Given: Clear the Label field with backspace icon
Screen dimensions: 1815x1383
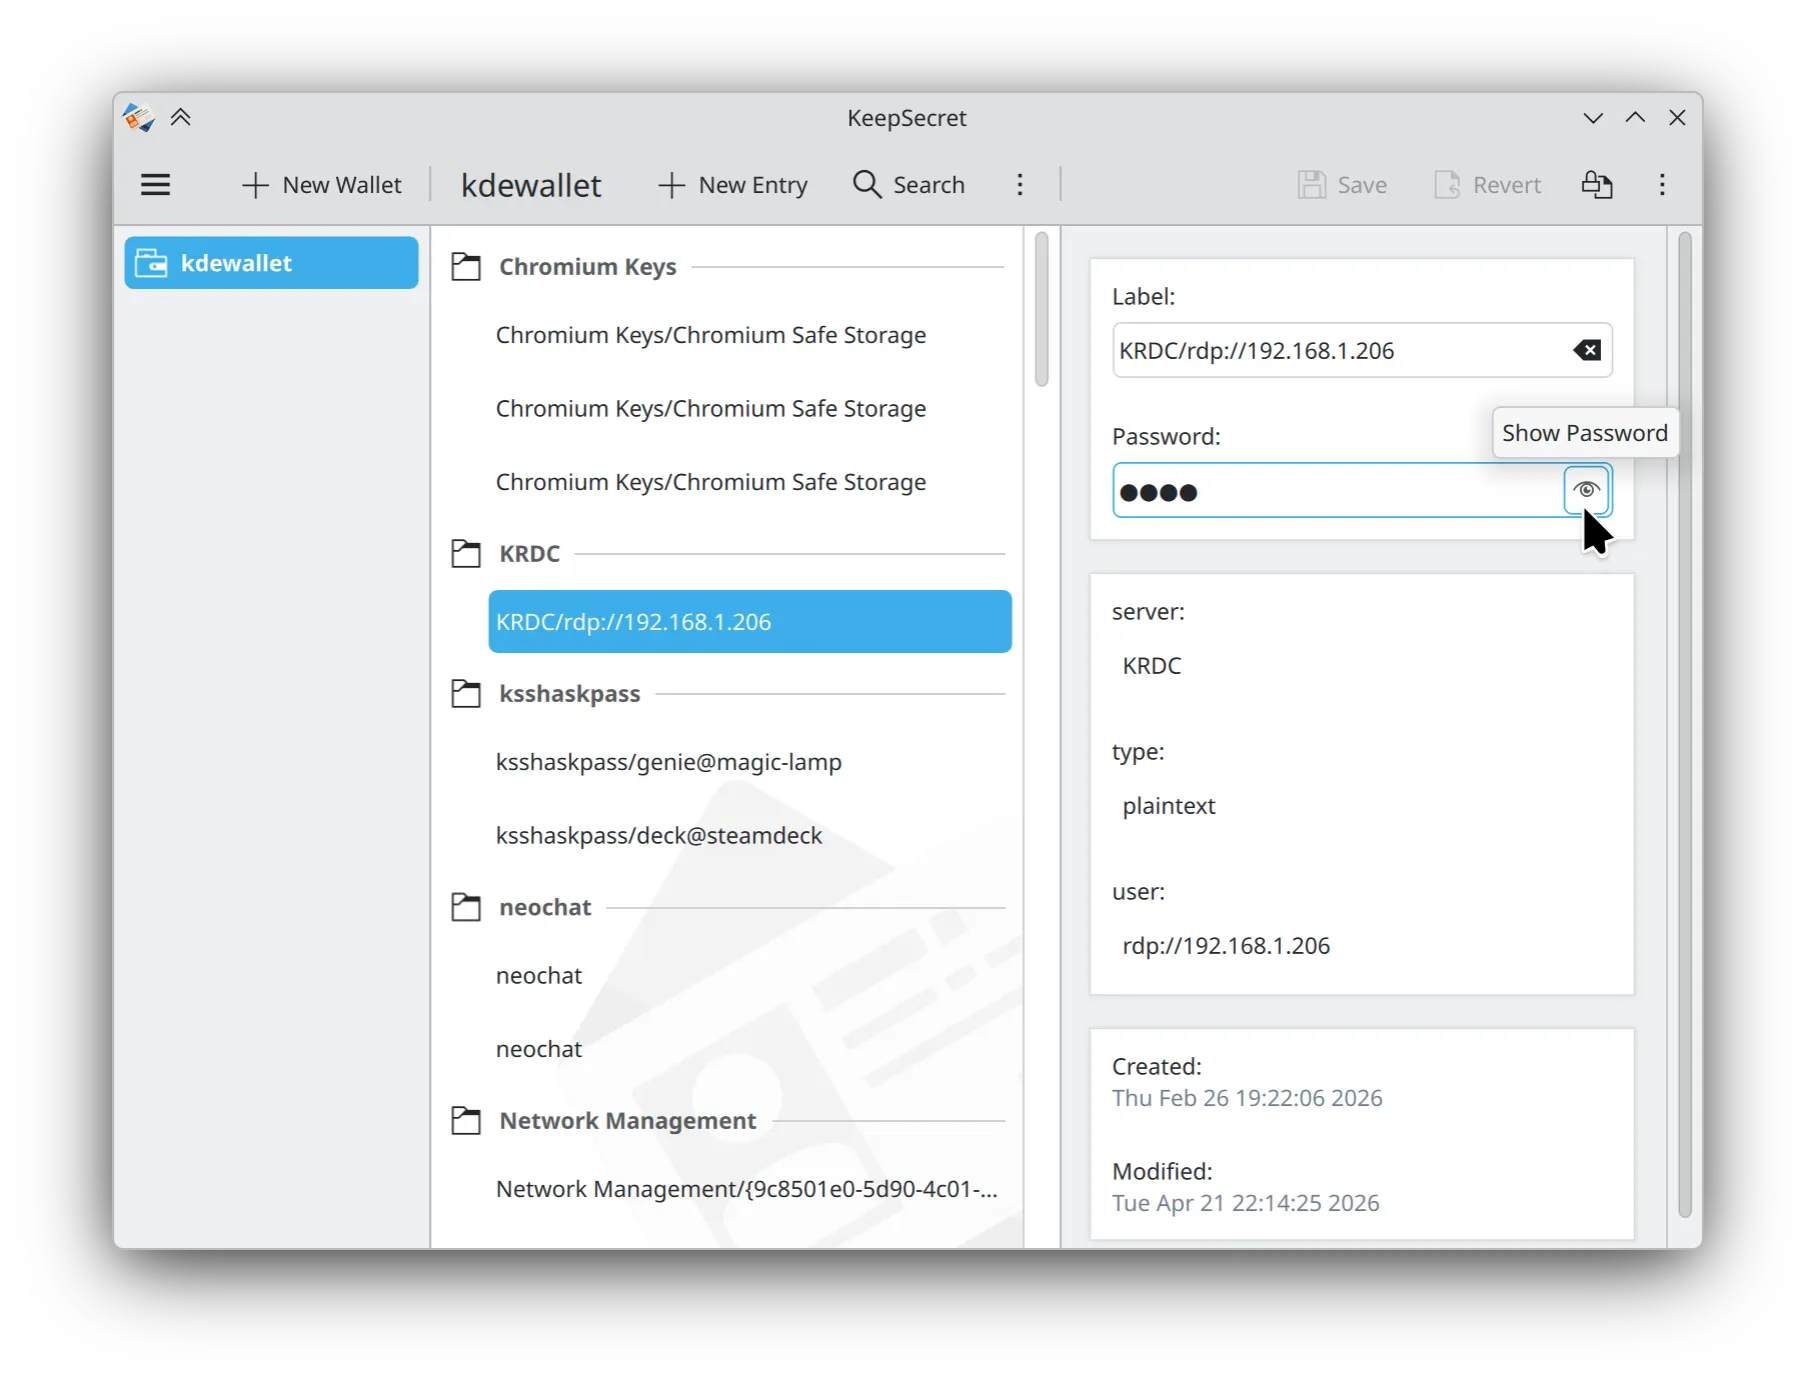Looking at the screenshot, I should click(1587, 350).
